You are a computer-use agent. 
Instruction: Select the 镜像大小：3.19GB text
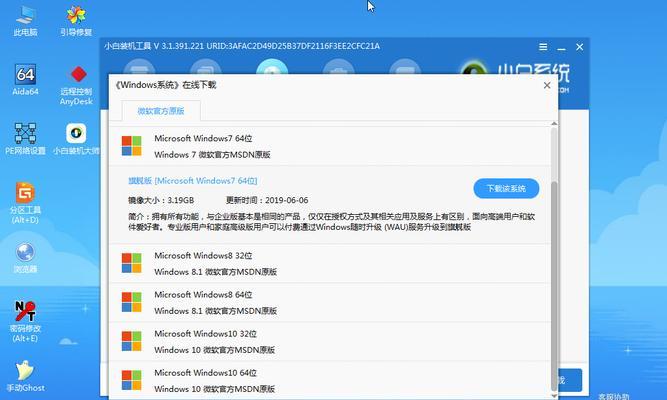[x=161, y=200]
